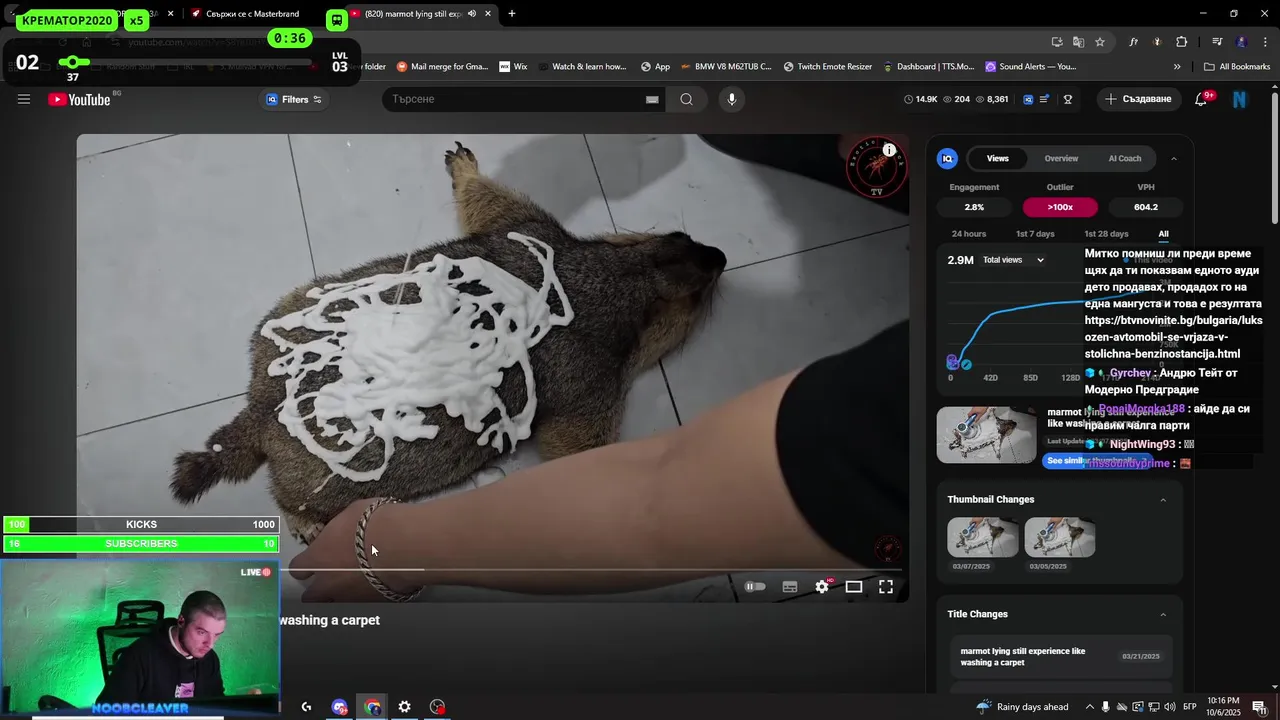The image size is (1280, 720).
Task: Click the >100x outlier badge
Action: click(1060, 207)
